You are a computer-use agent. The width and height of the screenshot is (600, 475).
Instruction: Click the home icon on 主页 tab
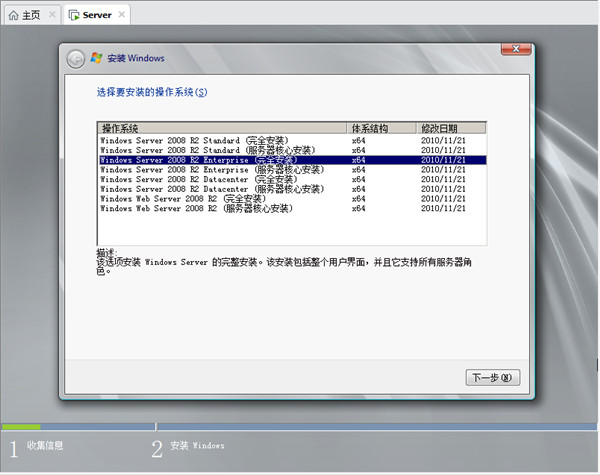coord(13,15)
